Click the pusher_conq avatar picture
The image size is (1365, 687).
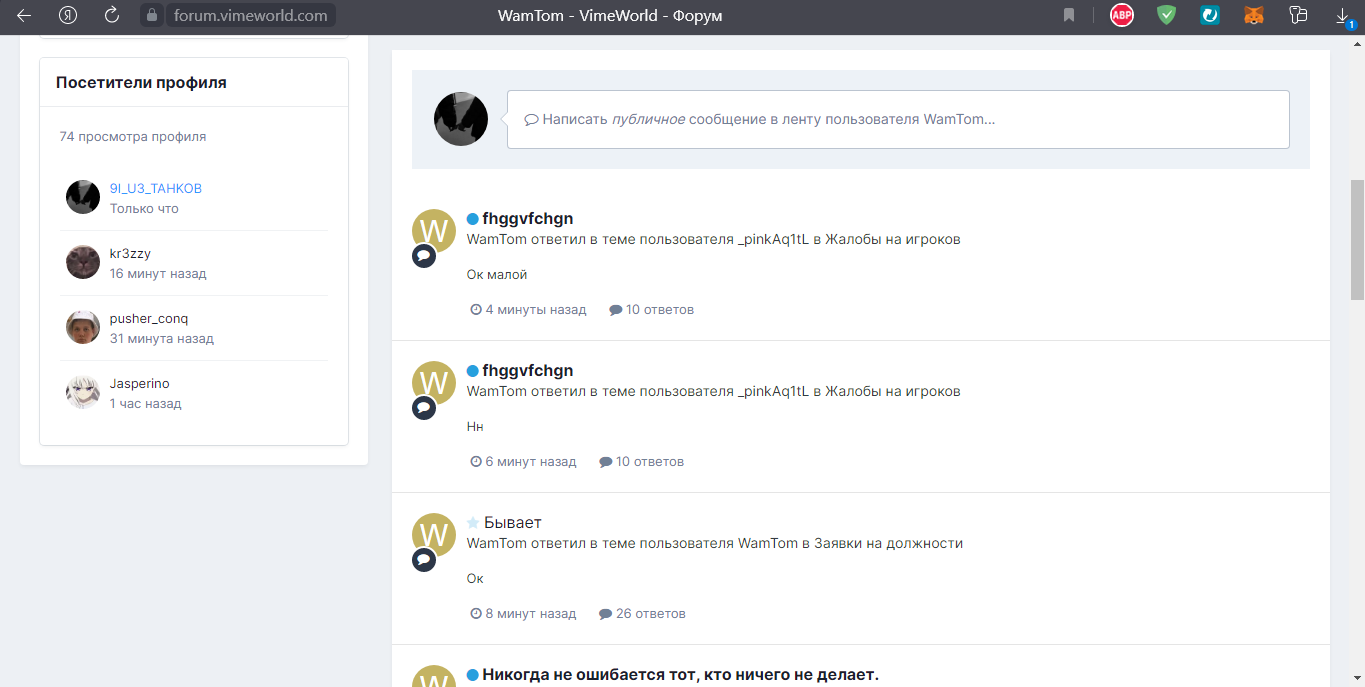coord(83,327)
